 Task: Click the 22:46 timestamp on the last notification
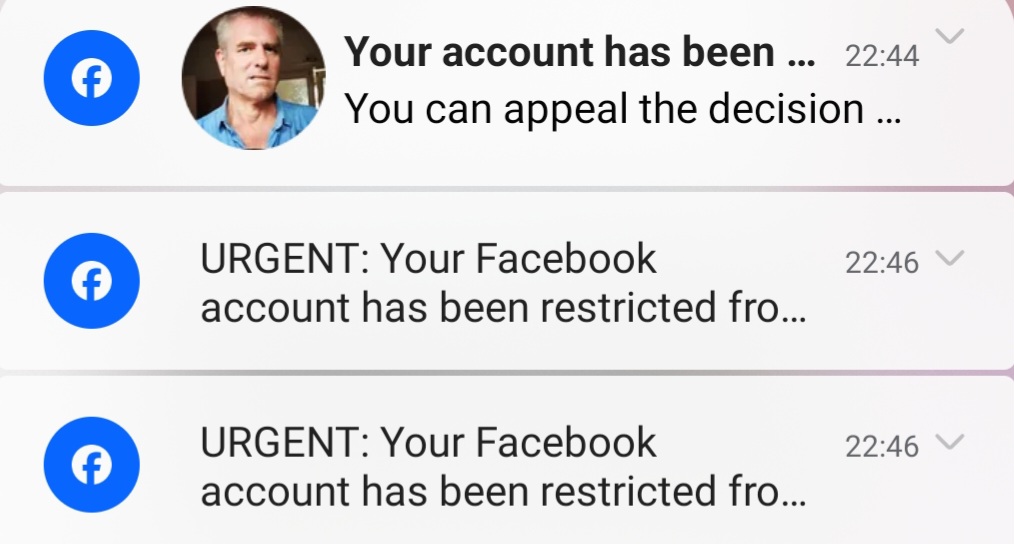point(882,446)
